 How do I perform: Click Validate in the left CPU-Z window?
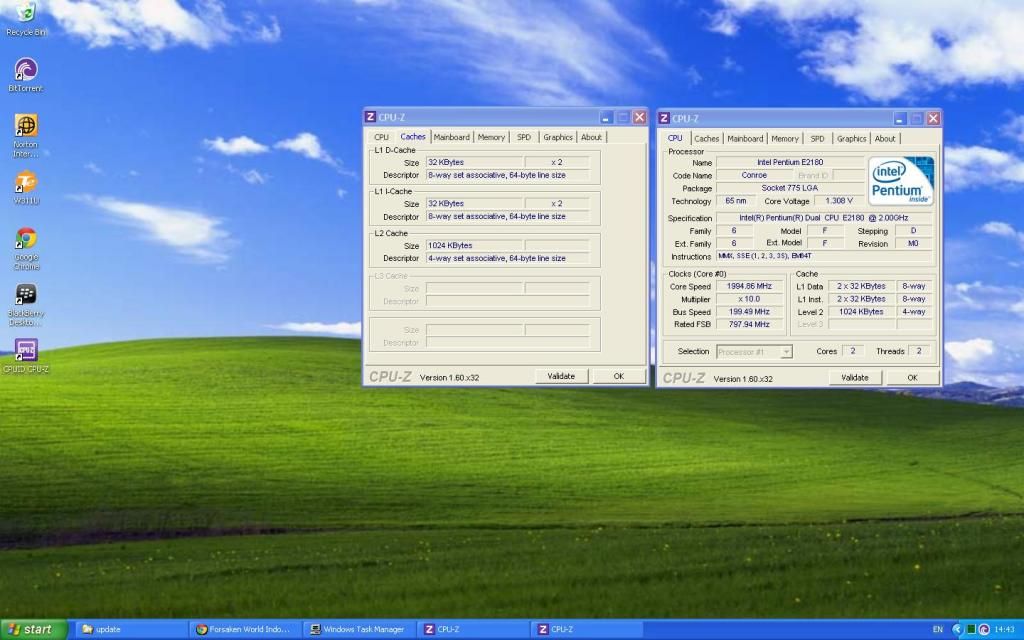click(561, 376)
